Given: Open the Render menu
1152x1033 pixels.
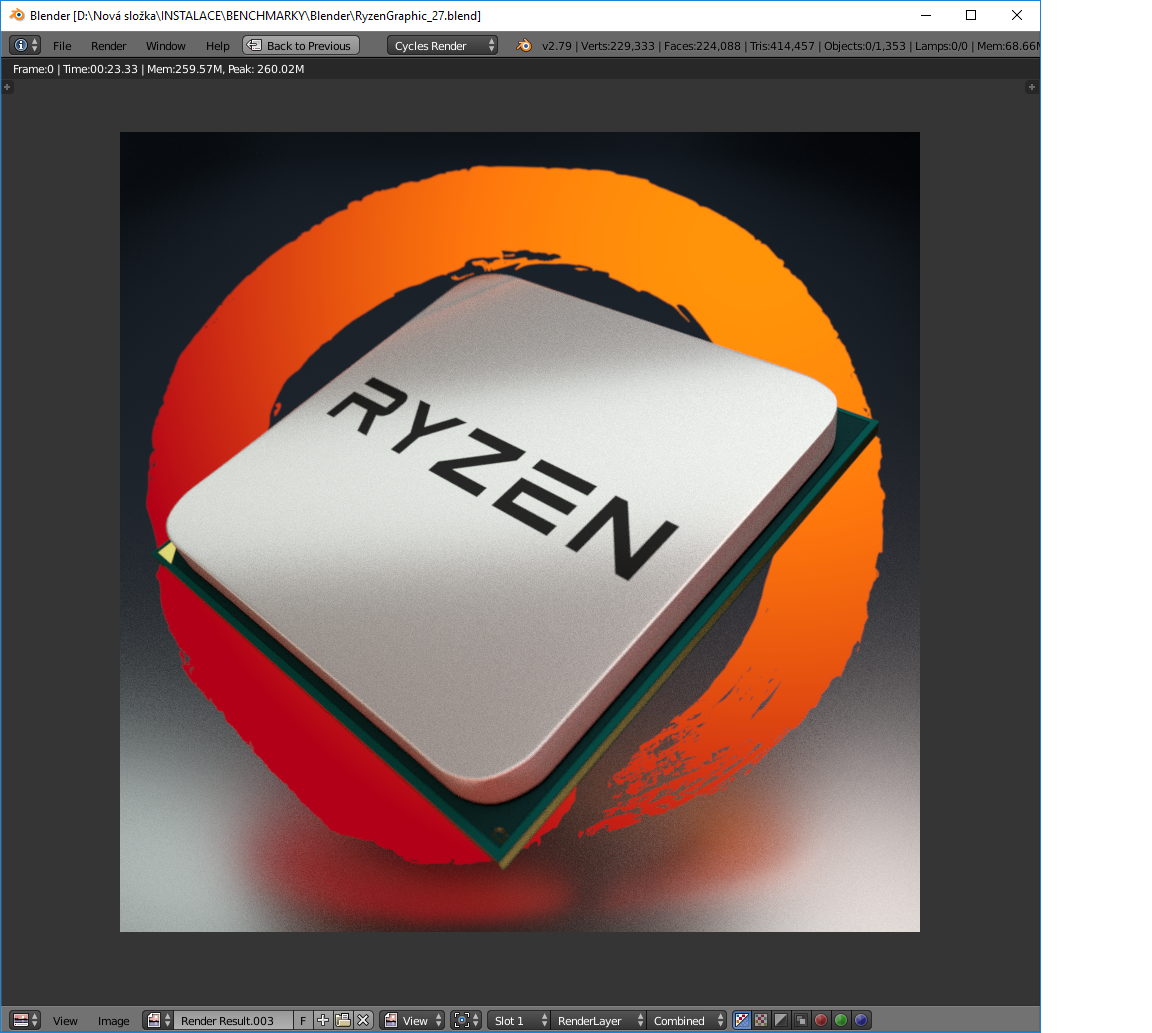Looking at the screenshot, I should pyautogui.click(x=108, y=46).
